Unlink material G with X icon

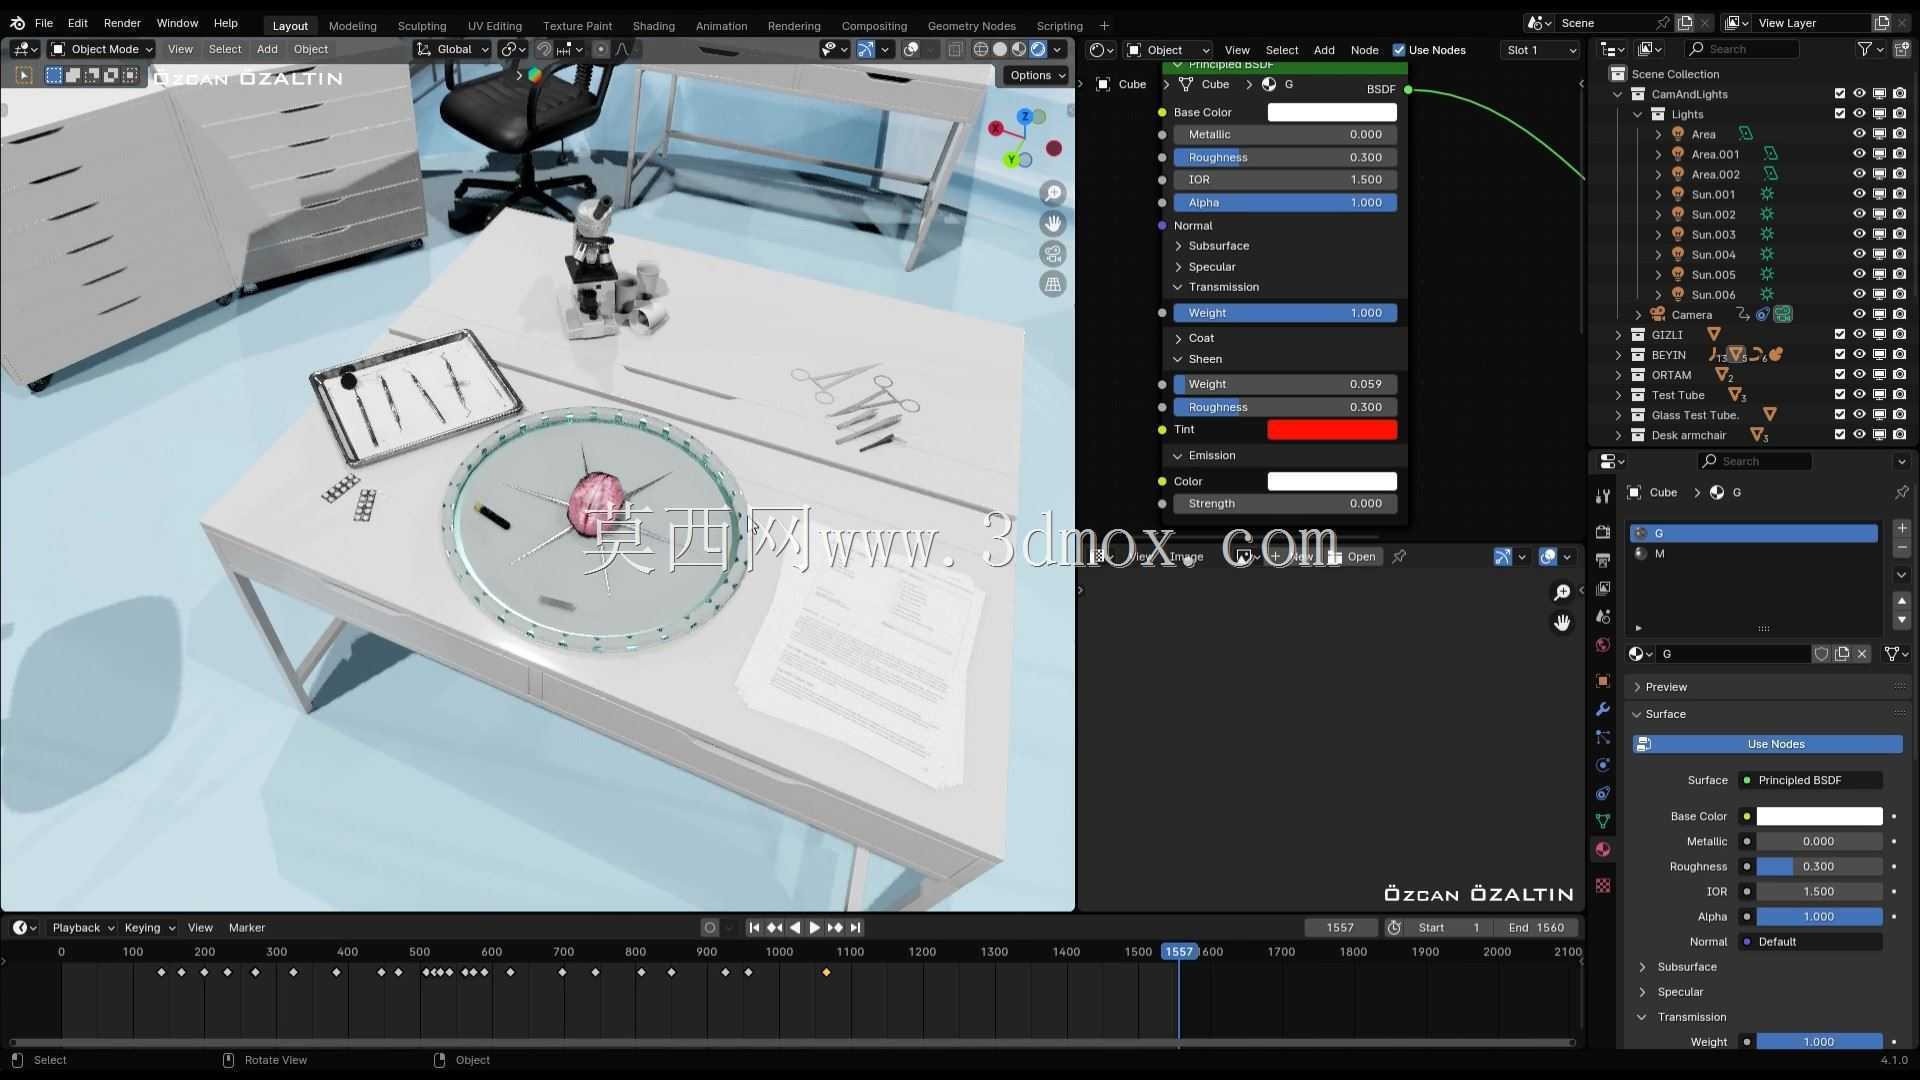tap(1862, 653)
